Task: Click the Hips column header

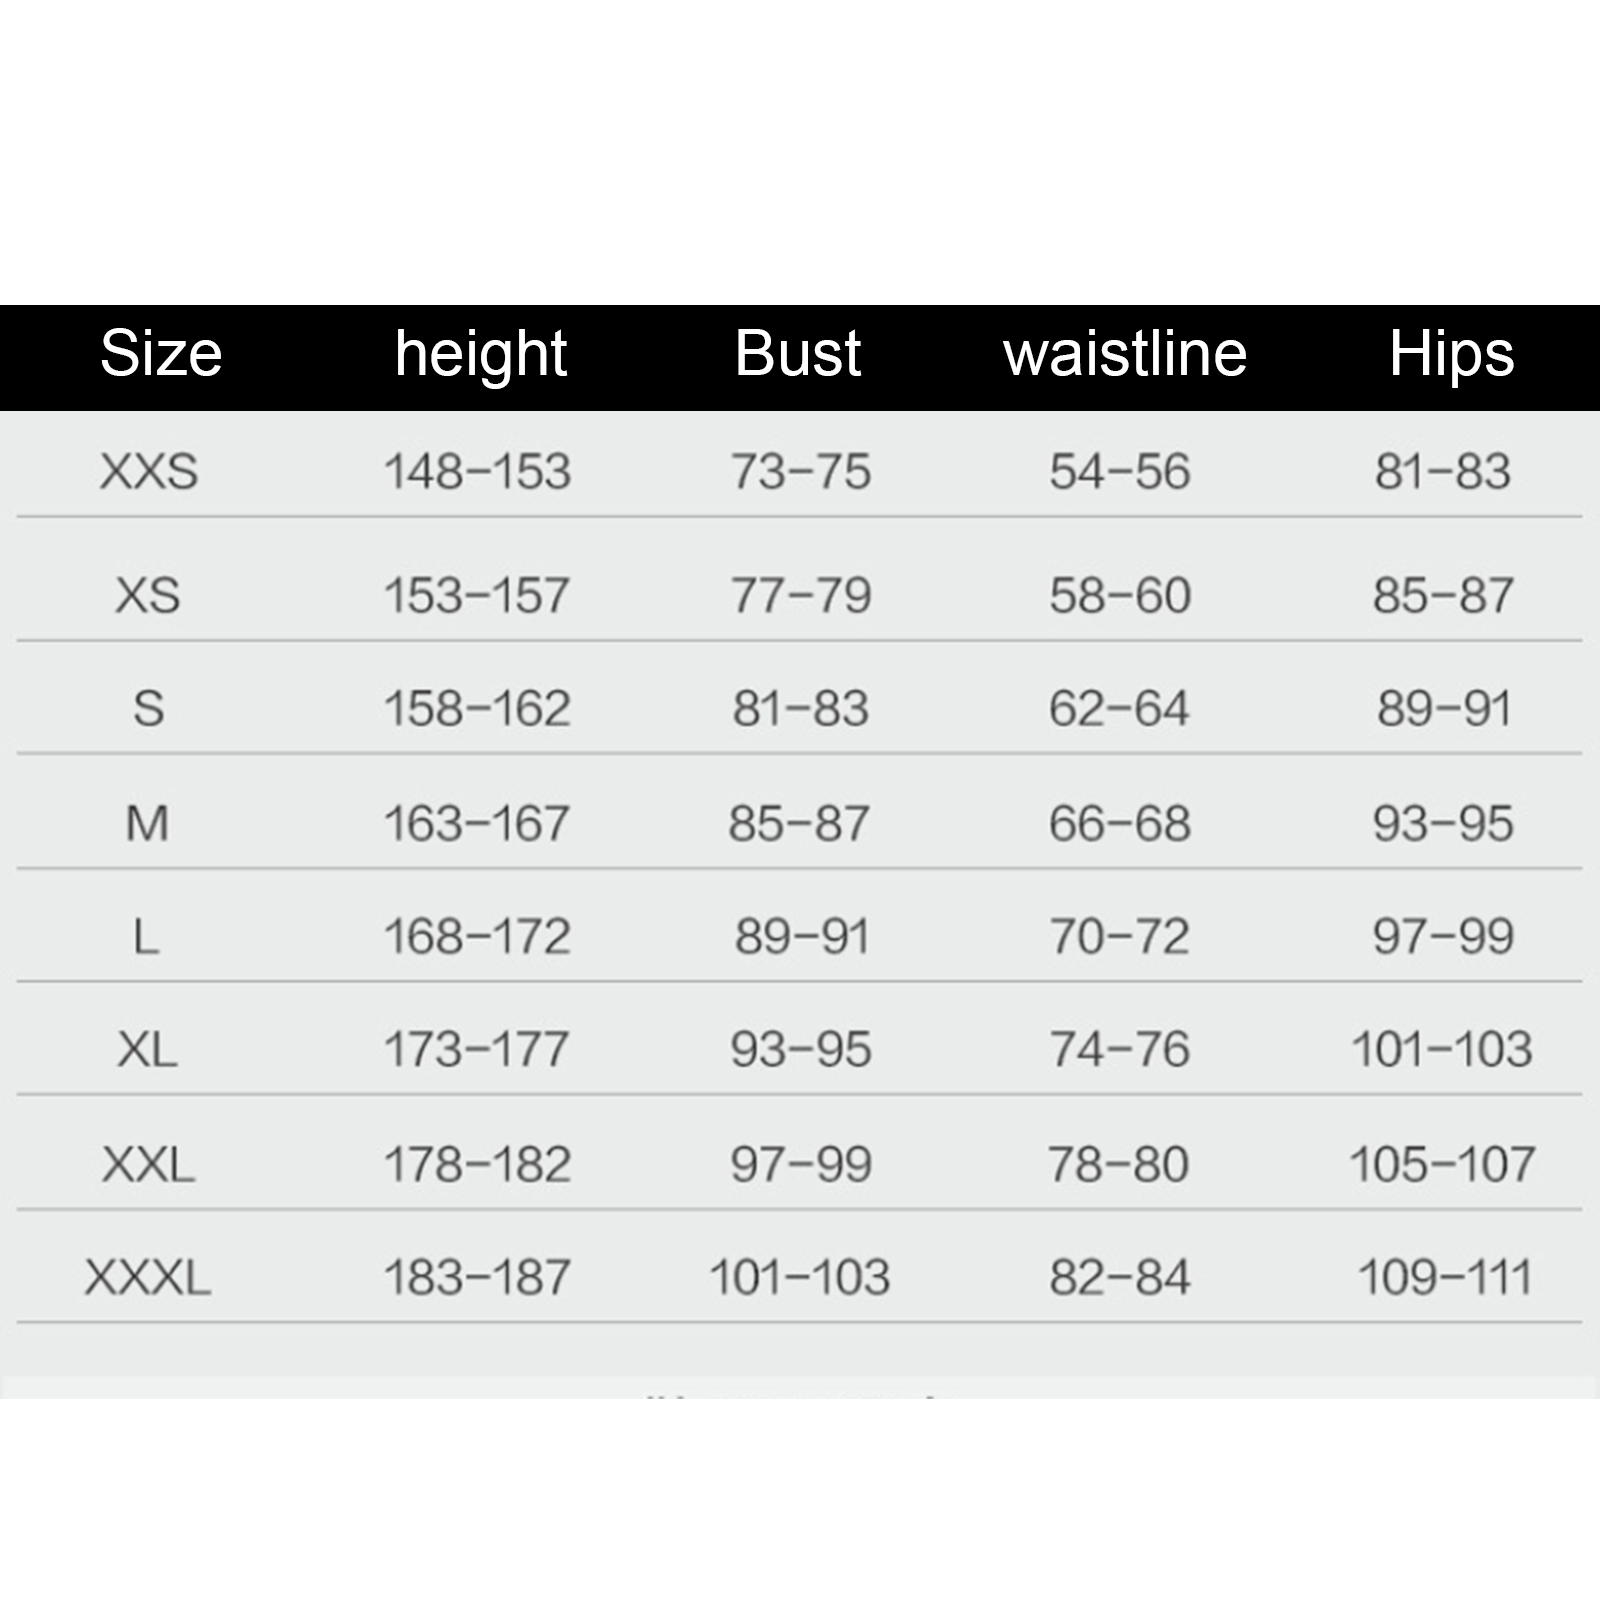Action: pyautogui.click(x=1451, y=354)
